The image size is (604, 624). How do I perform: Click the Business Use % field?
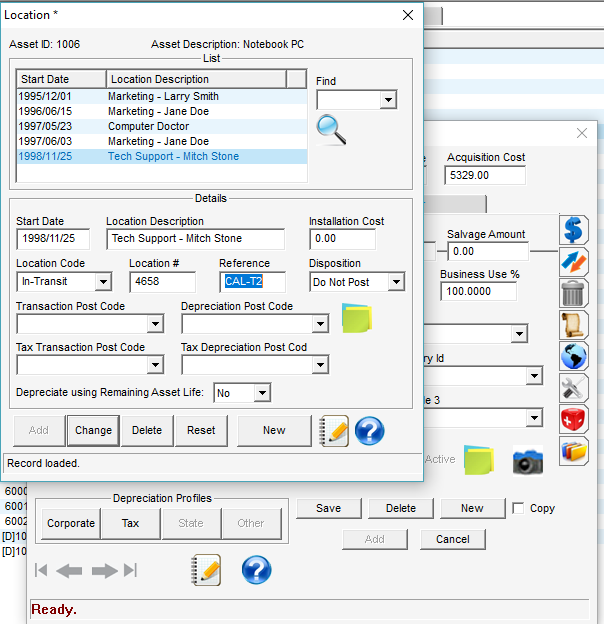point(478,291)
